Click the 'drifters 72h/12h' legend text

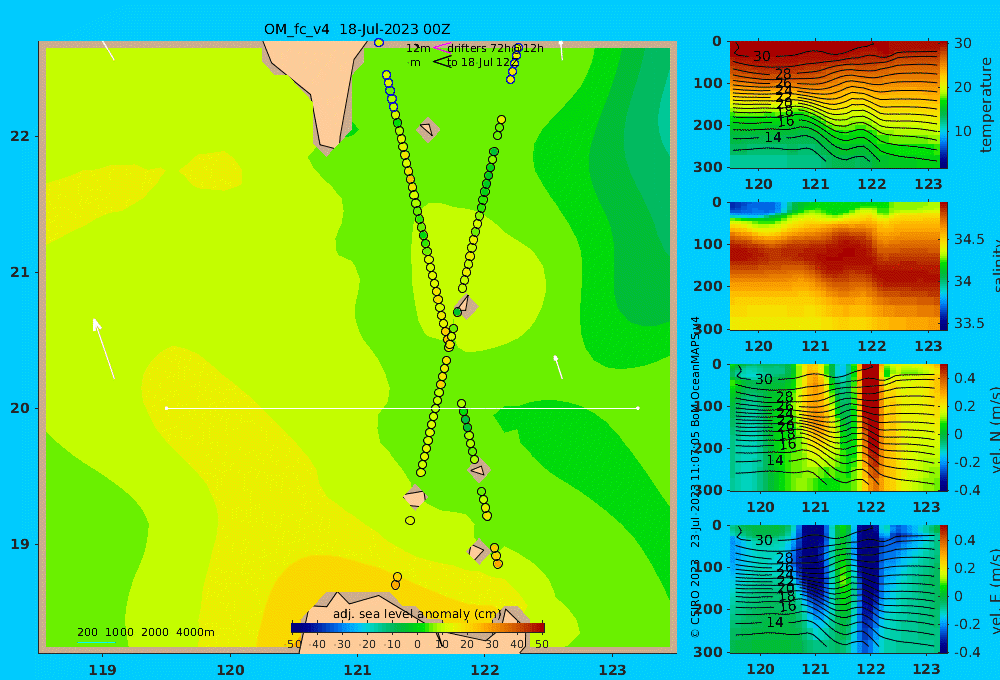(496, 48)
